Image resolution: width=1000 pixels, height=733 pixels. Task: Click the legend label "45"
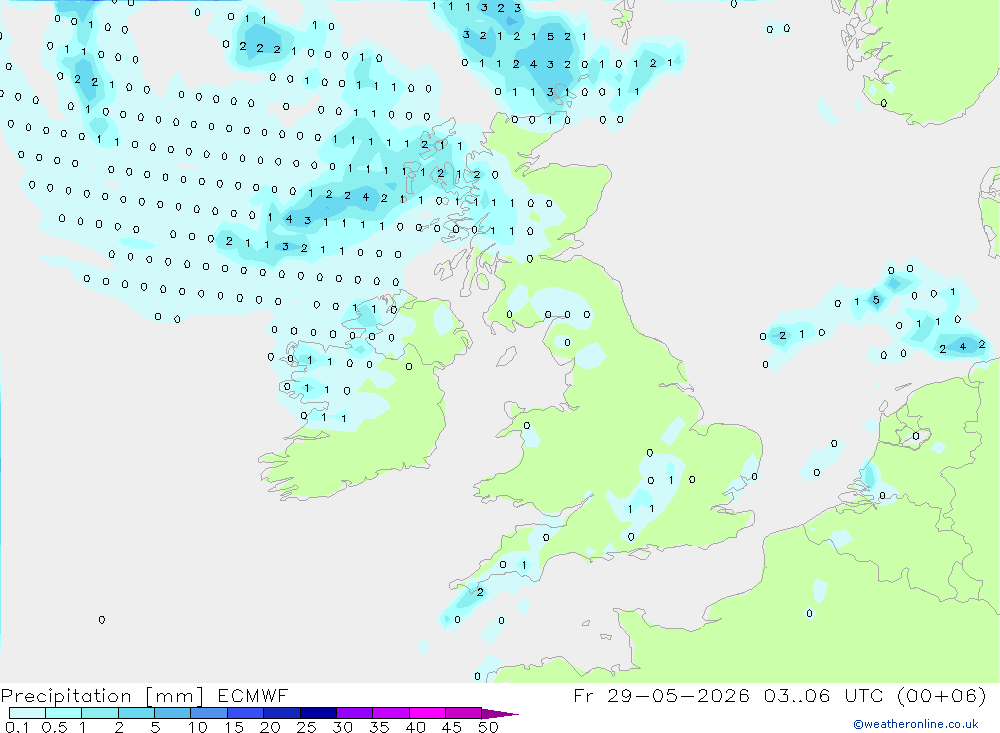click(x=452, y=727)
